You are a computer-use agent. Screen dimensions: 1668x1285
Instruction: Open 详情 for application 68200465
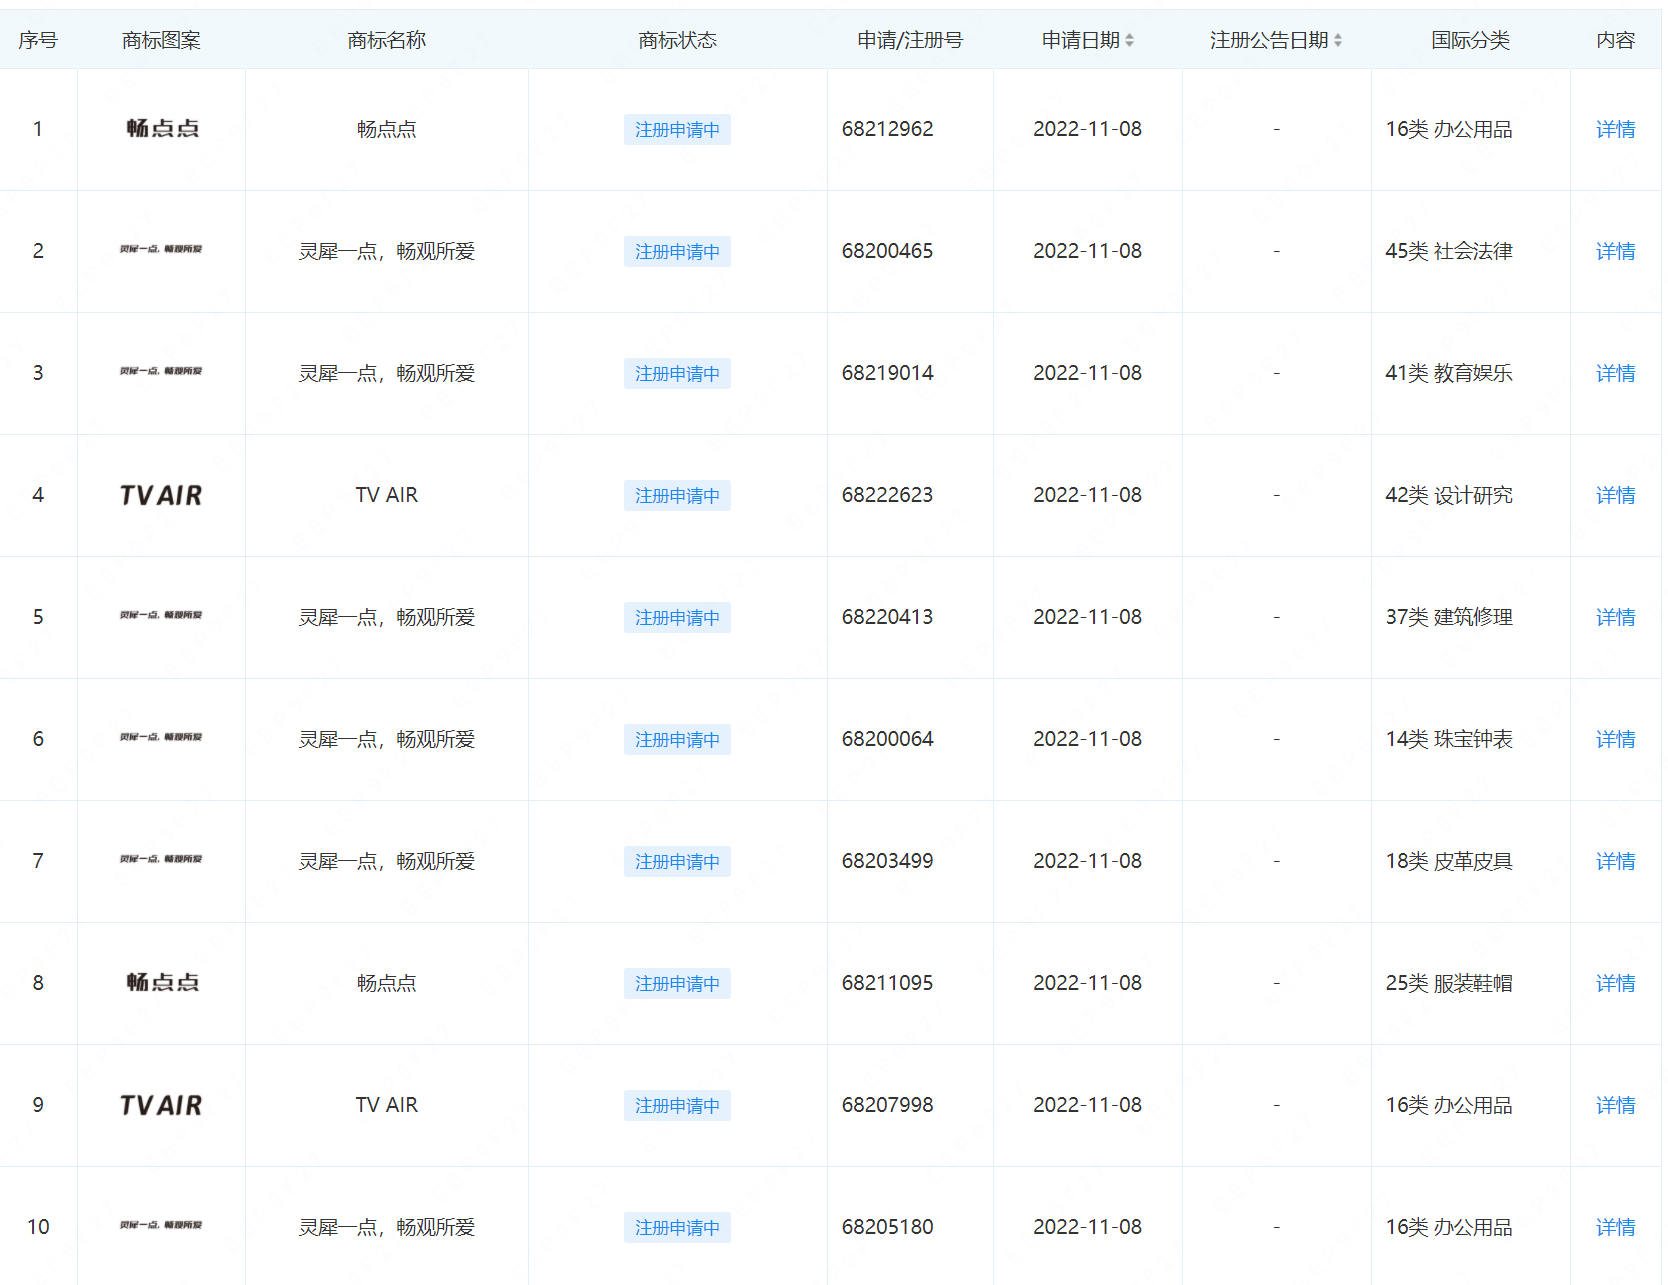[x=1615, y=251]
